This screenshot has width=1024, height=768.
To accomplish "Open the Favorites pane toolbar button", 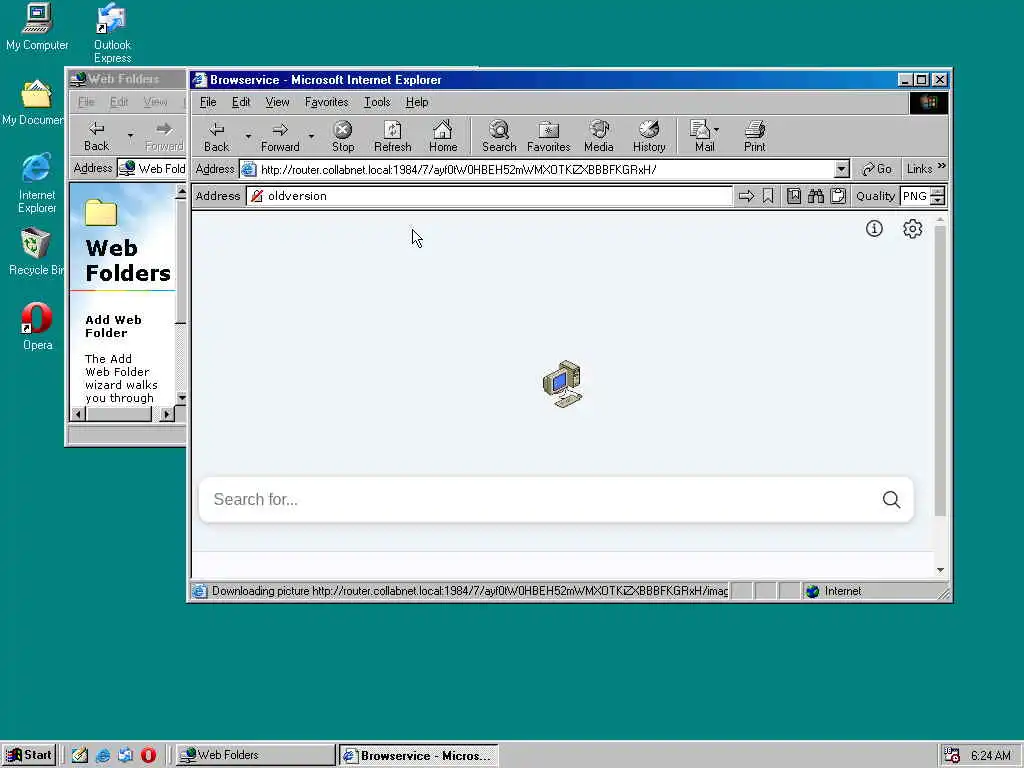I will pyautogui.click(x=549, y=136).
